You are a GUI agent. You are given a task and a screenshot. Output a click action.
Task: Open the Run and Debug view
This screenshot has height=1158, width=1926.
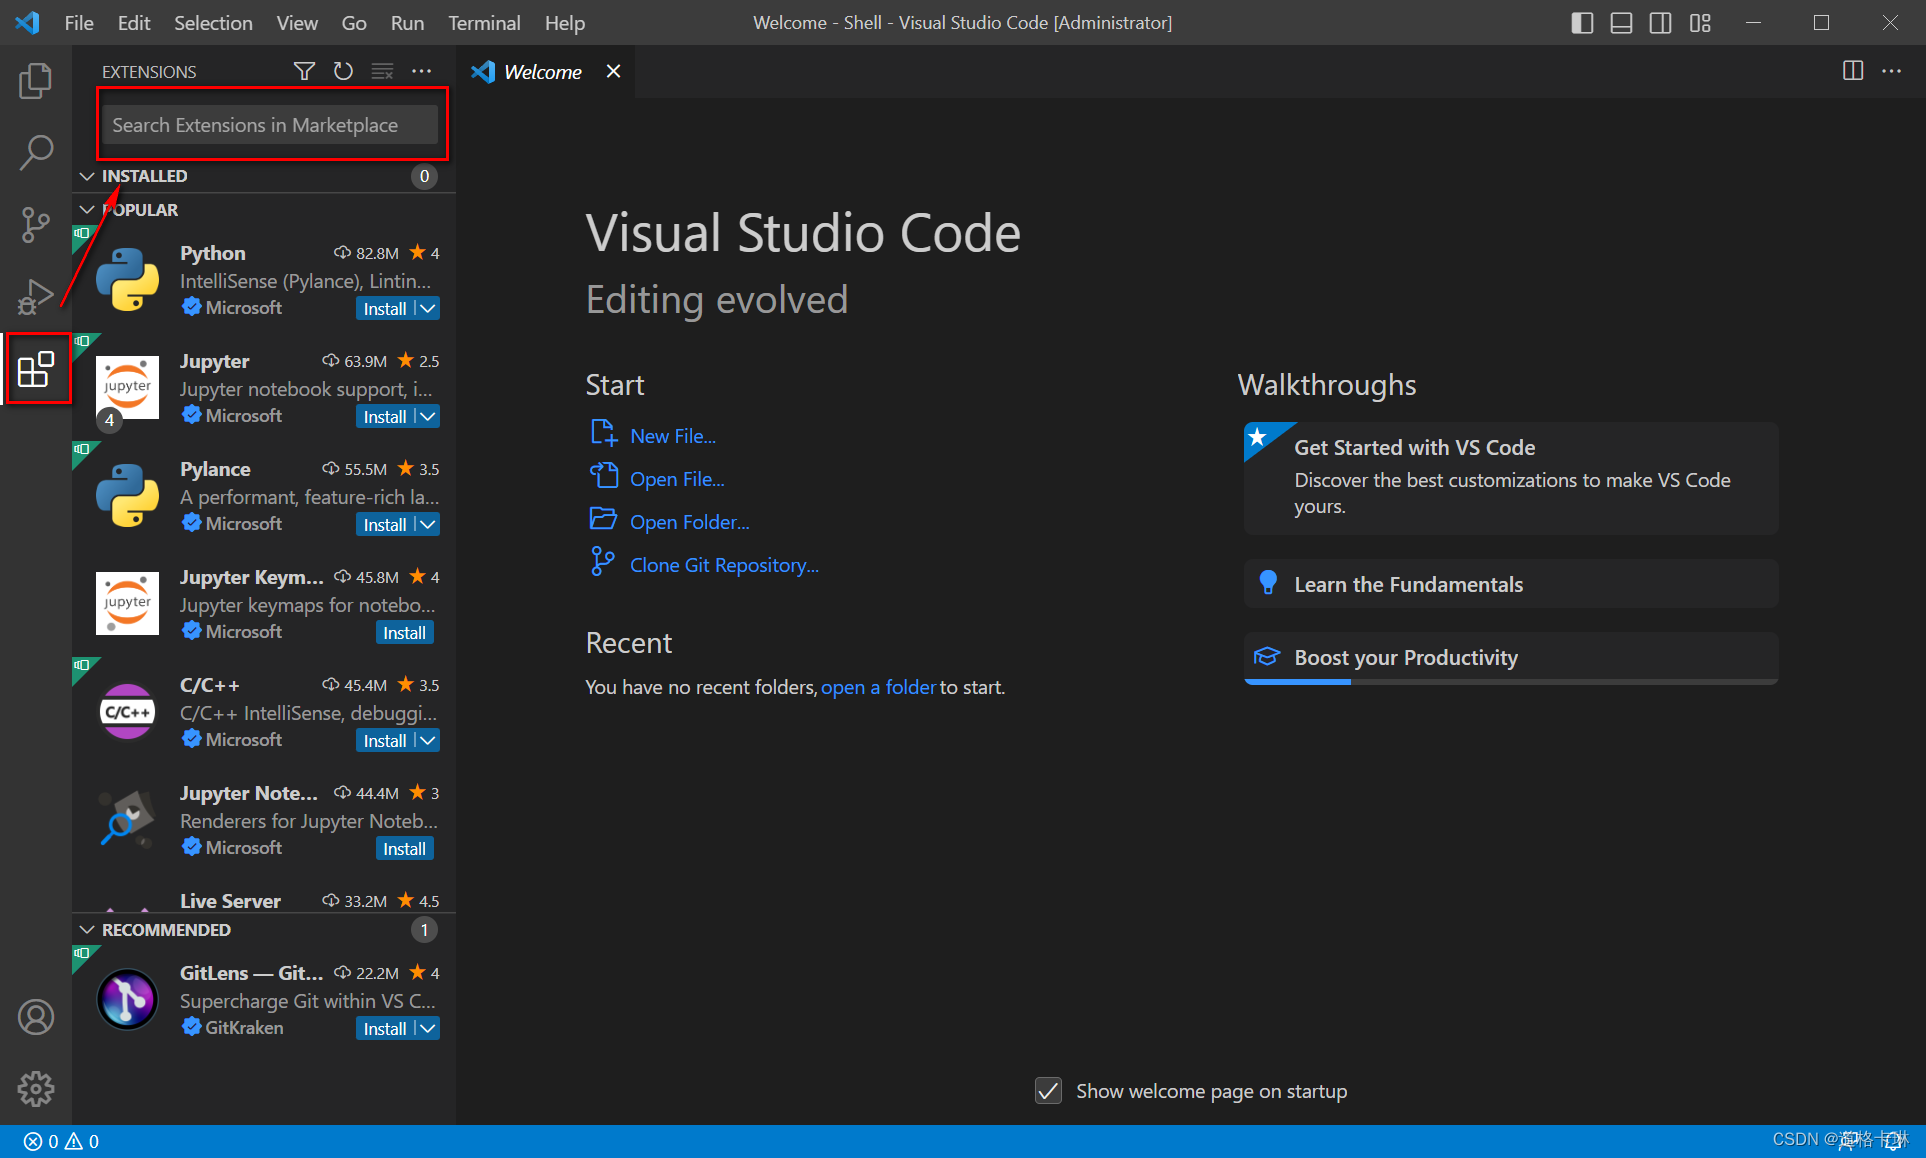pos(36,297)
